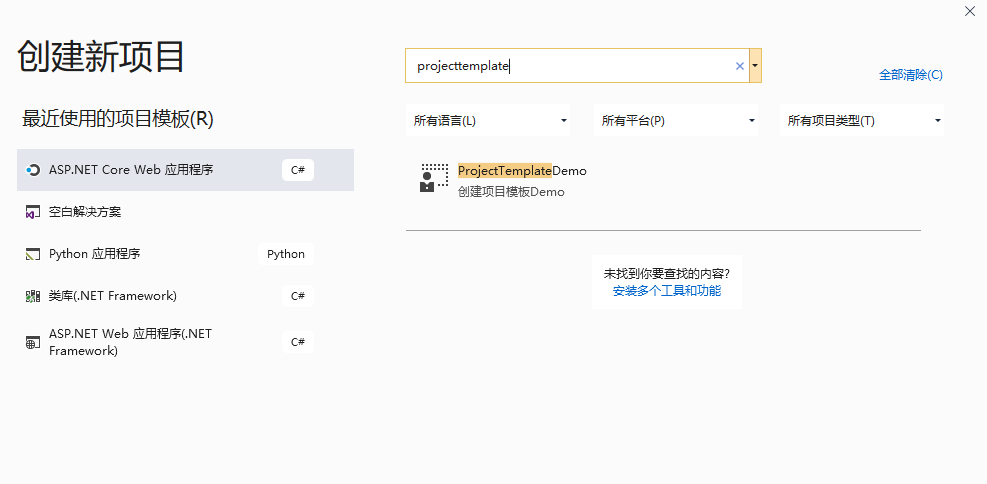Screen dimensions: 987x484
Task: Click the ASP.NET Core Web application icon
Action: click(x=33, y=170)
